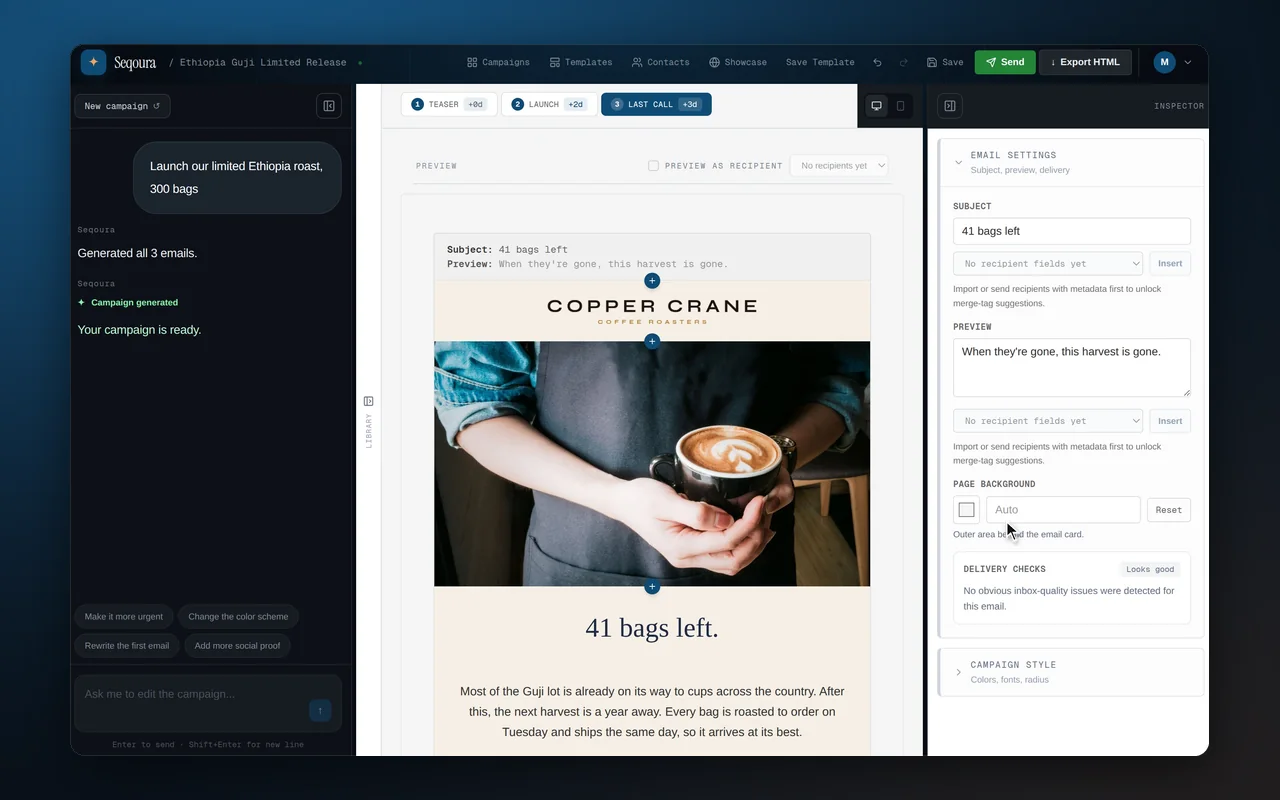Switch to the Launch email tab
1280x800 pixels.
(x=549, y=104)
